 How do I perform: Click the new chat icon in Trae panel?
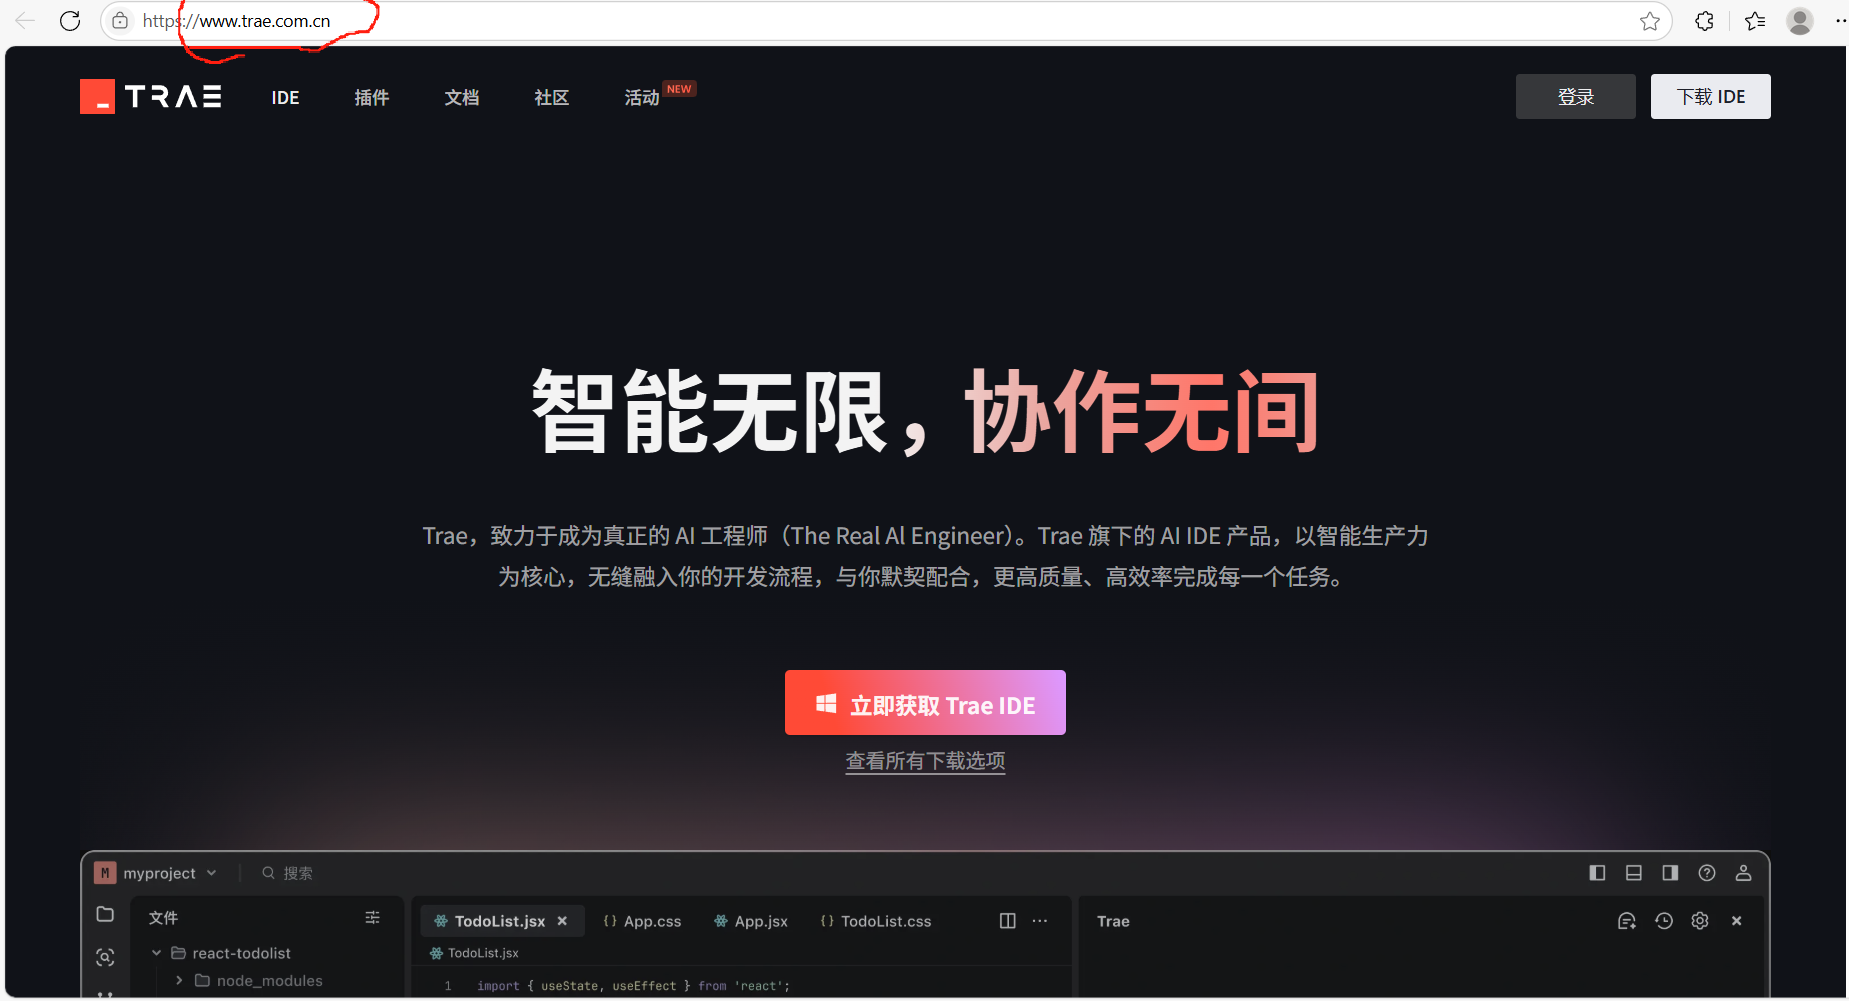pos(1627,921)
